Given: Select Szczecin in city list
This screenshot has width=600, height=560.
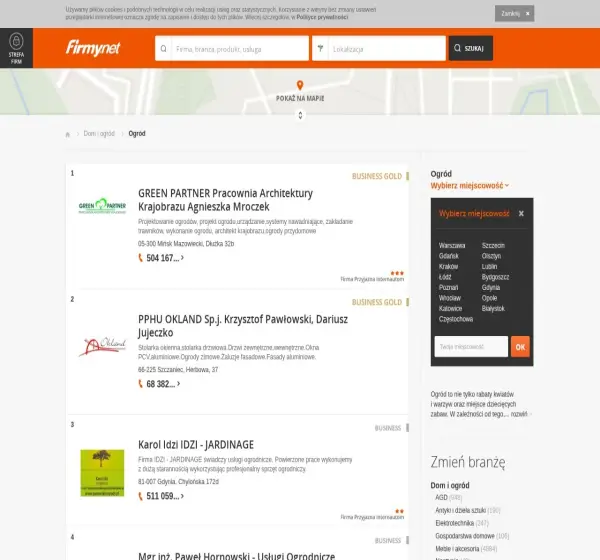Looking at the screenshot, I should [493, 246].
